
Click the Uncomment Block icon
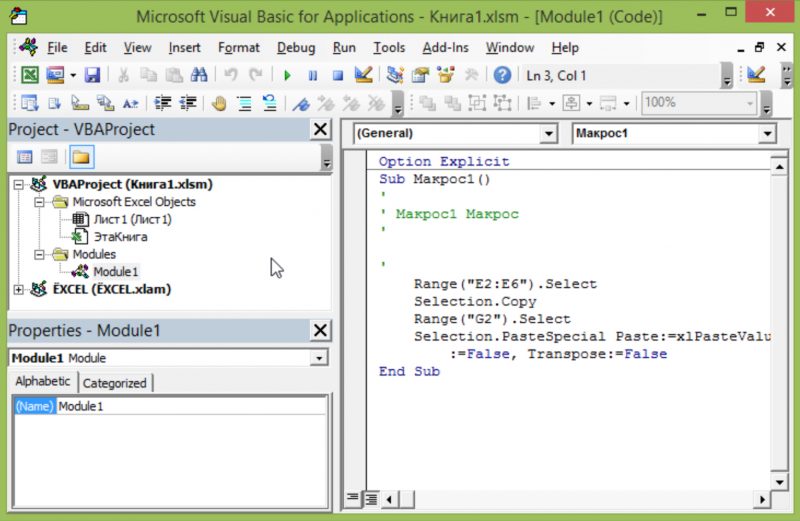click(x=269, y=104)
